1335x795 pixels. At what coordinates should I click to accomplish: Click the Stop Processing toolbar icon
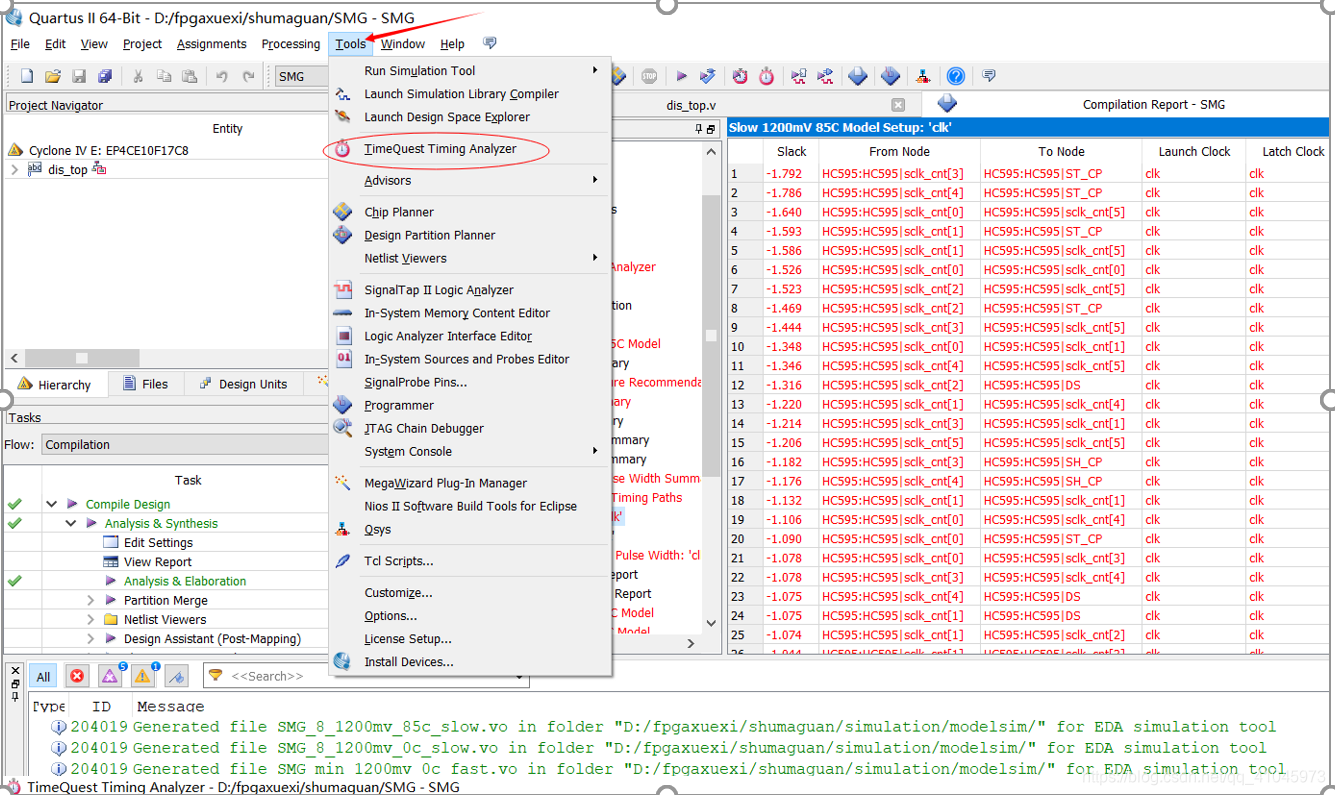pyautogui.click(x=649, y=76)
